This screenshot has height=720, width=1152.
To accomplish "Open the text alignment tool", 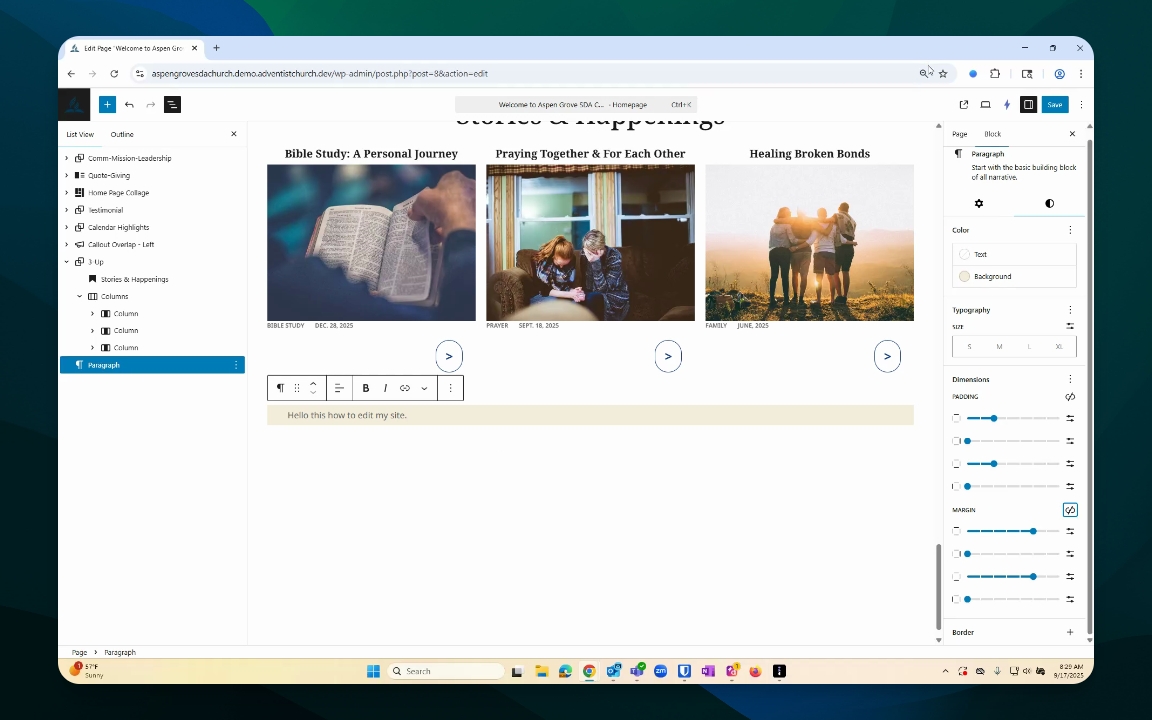I will tap(339, 388).
